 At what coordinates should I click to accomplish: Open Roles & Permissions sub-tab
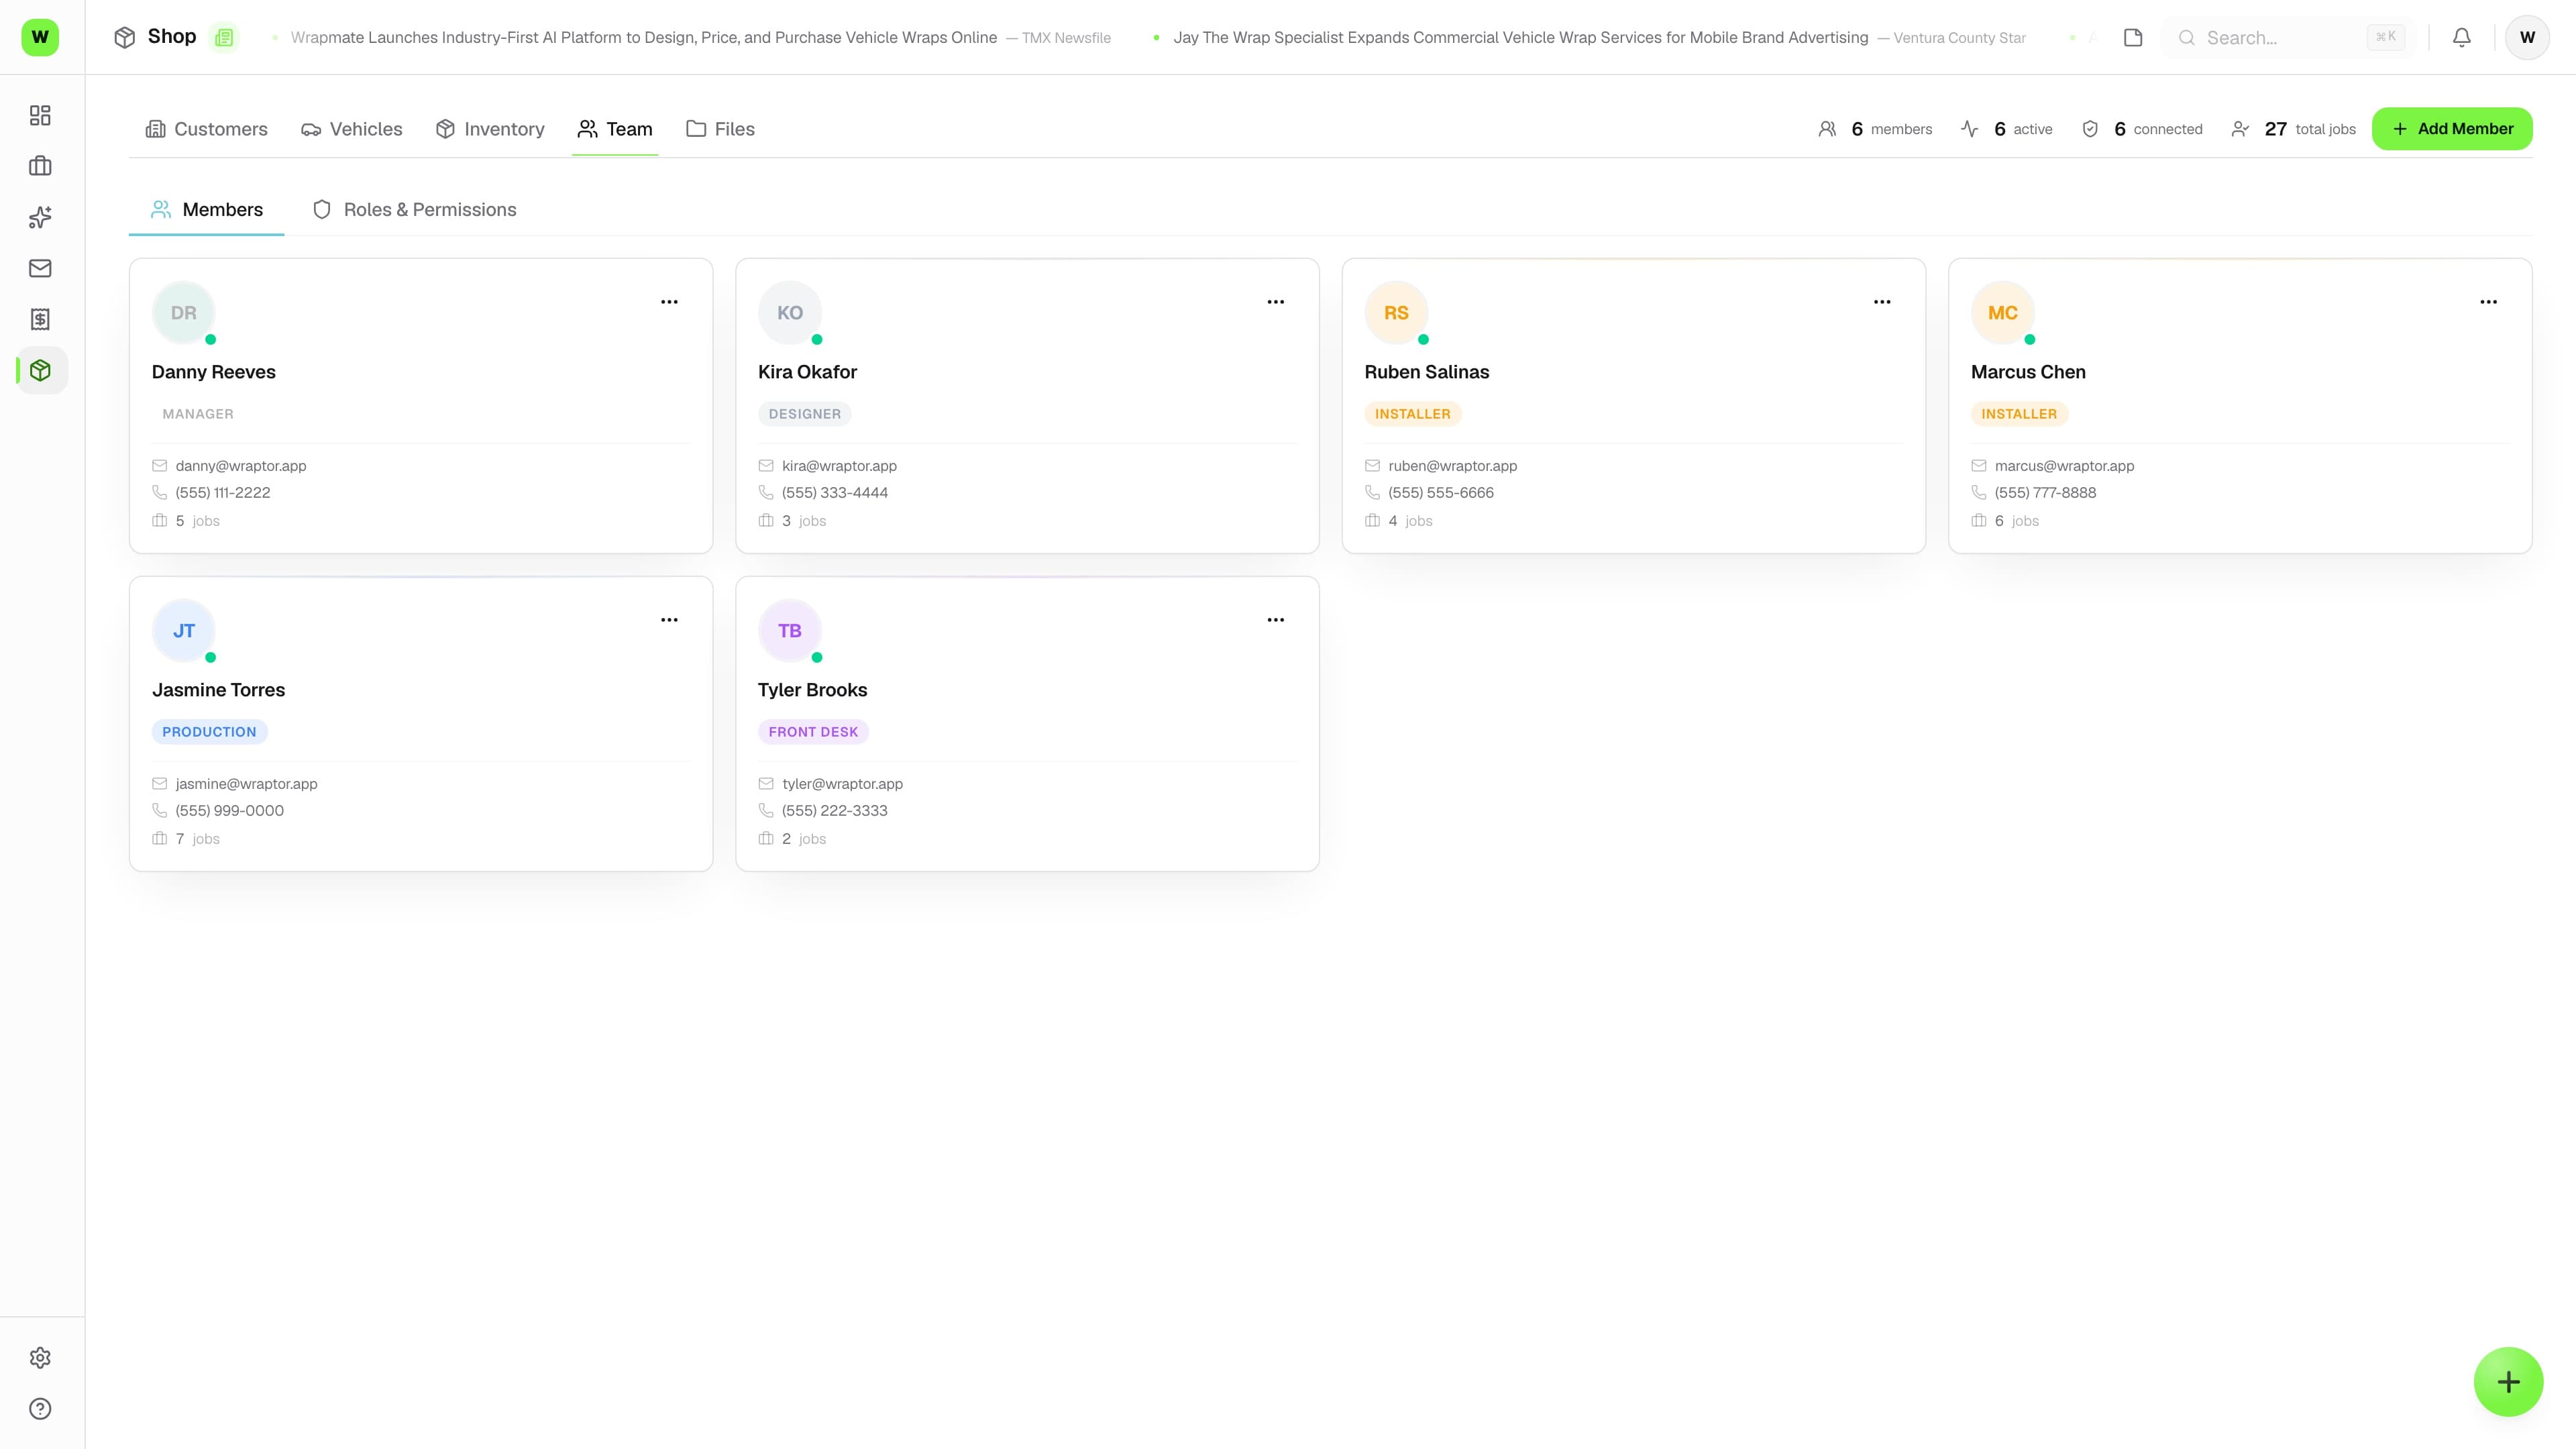415,209
